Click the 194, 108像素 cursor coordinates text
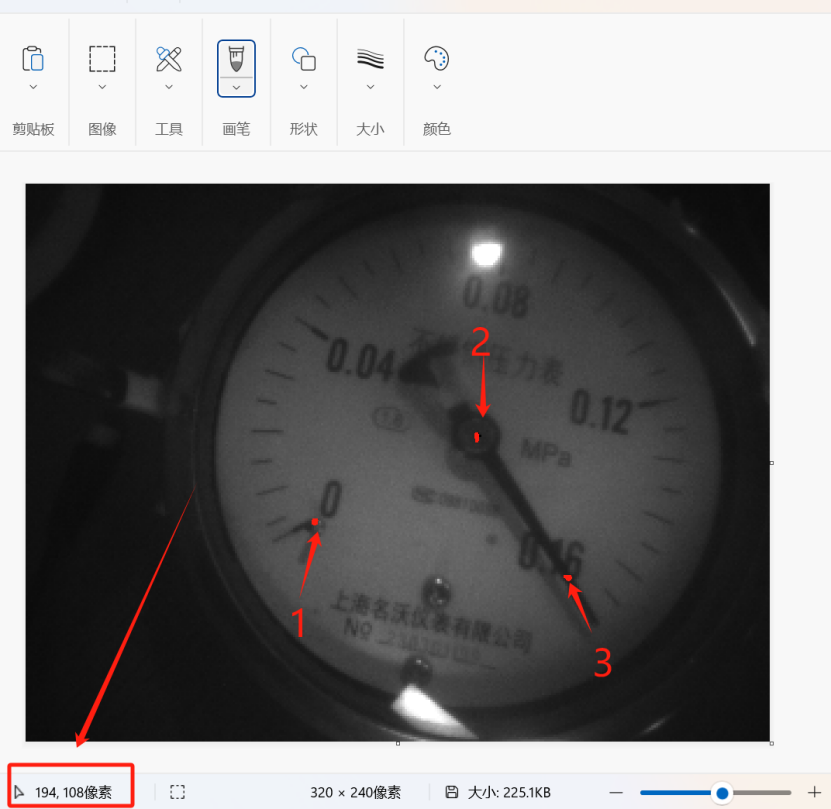Image resolution: width=831 pixels, height=809 pixels. [73, 793]
